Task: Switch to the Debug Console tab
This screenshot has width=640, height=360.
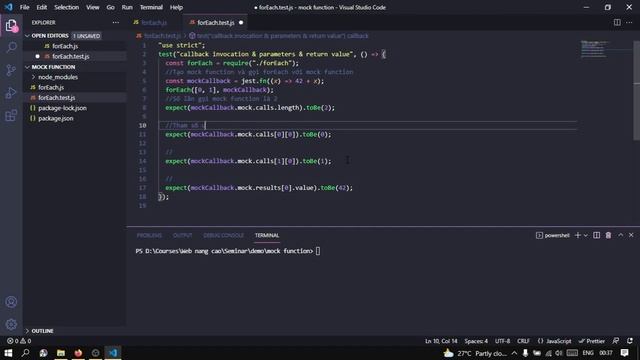Action: click(223, 235)
